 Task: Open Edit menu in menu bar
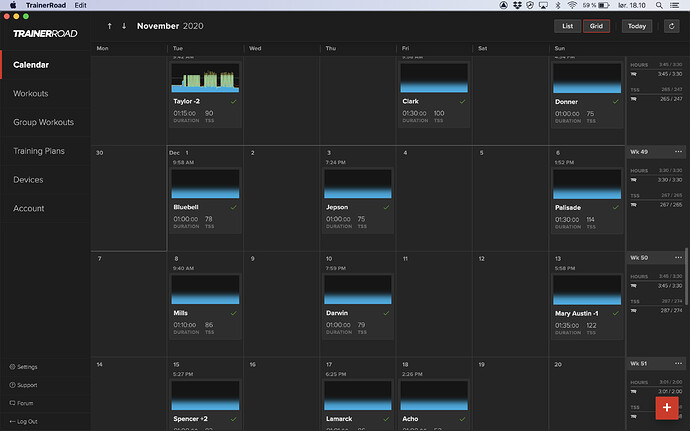click(x=81, y=5)
